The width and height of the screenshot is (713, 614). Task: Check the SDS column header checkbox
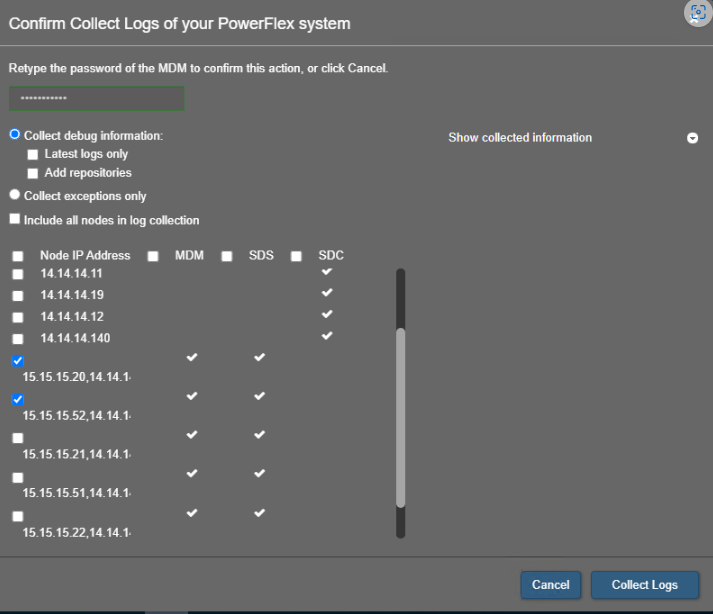[x=227, y=256]
